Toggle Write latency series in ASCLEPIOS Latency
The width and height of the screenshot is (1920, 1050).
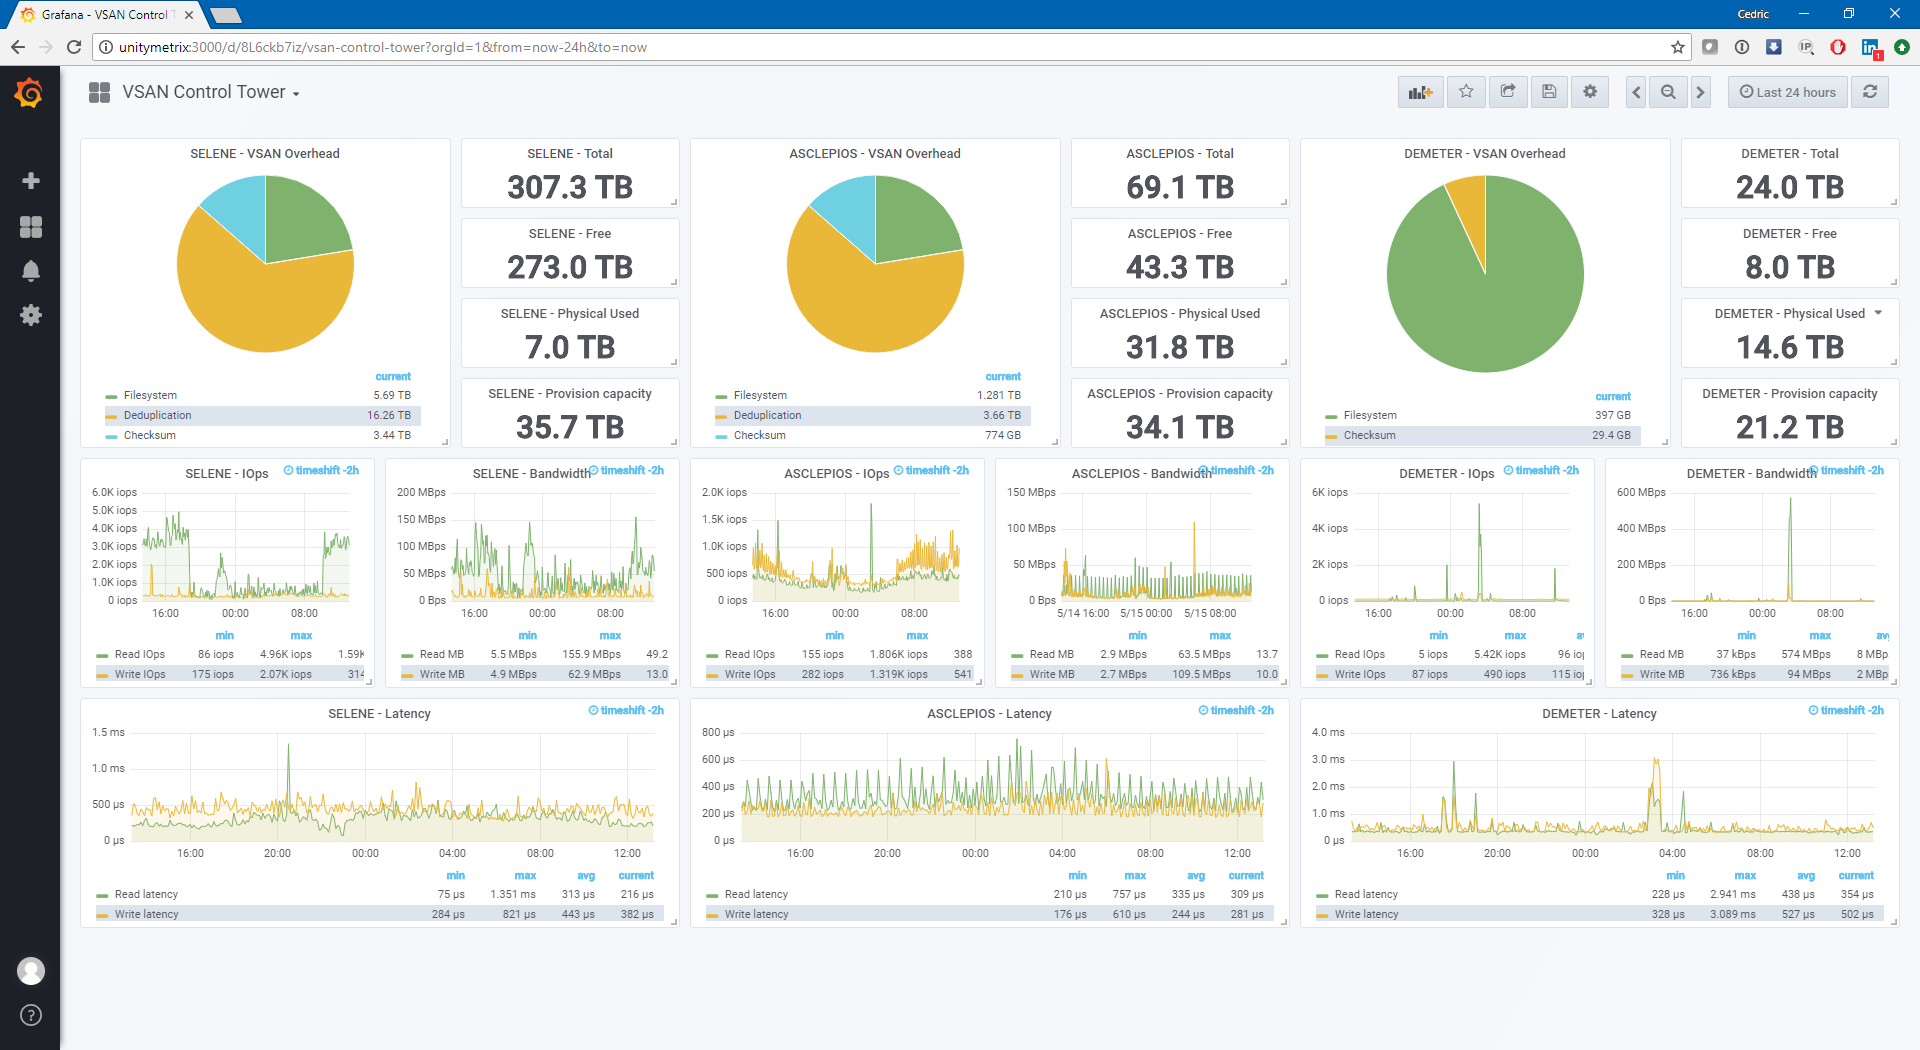point(756,914)
